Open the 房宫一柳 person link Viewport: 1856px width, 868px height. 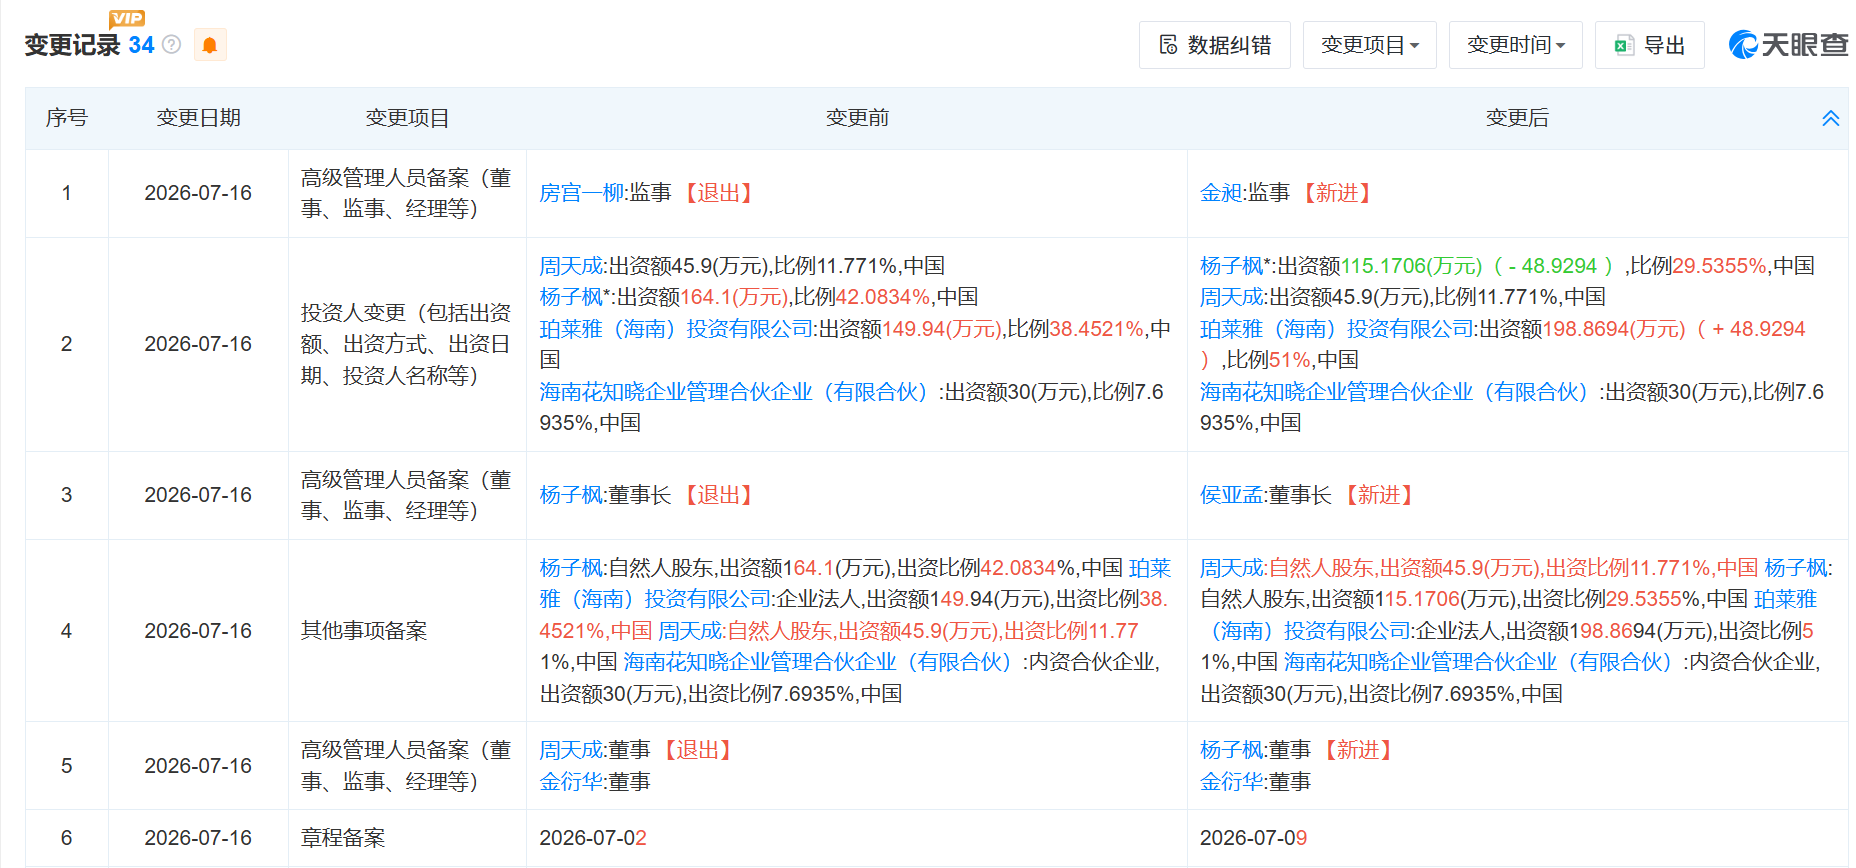[x=582, y=193]
